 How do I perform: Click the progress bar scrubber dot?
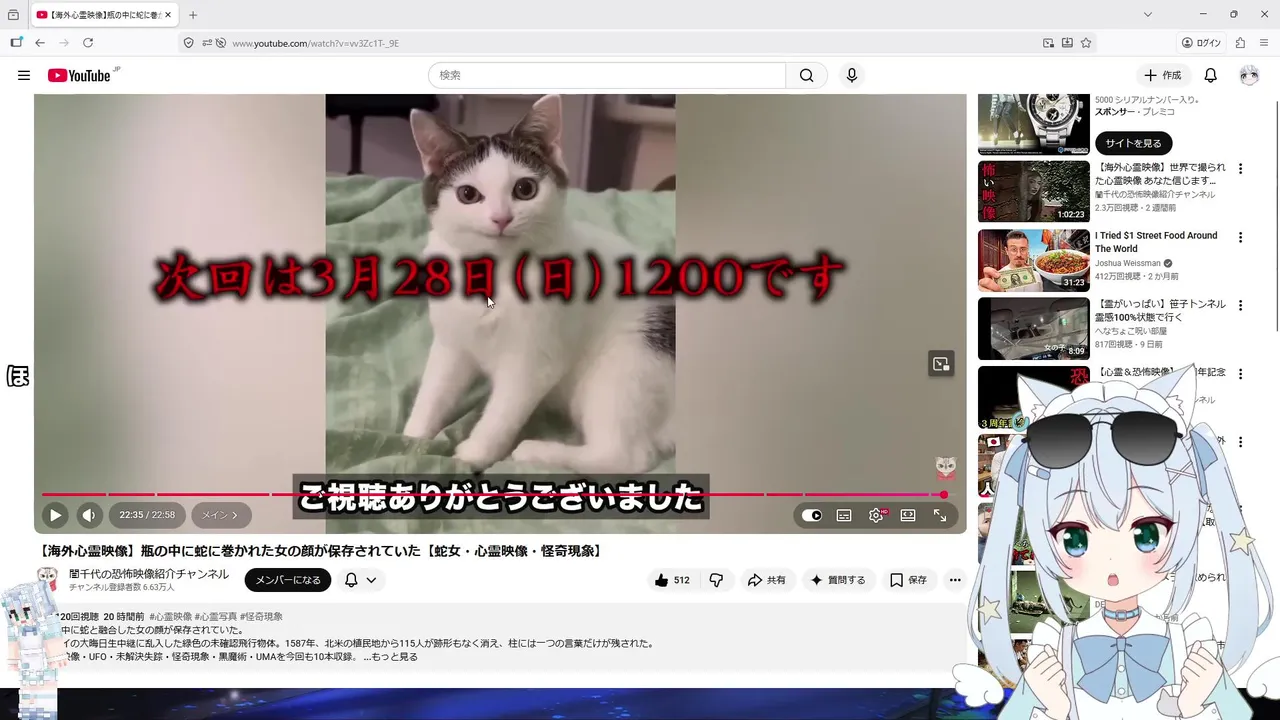pos(943,494)
